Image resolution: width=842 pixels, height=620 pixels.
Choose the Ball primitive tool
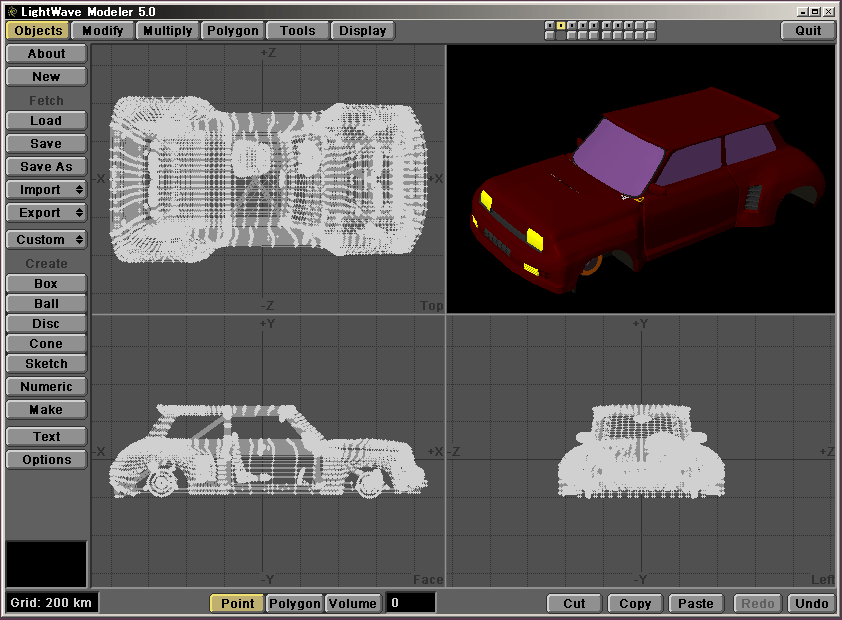(x=46, y=304)
